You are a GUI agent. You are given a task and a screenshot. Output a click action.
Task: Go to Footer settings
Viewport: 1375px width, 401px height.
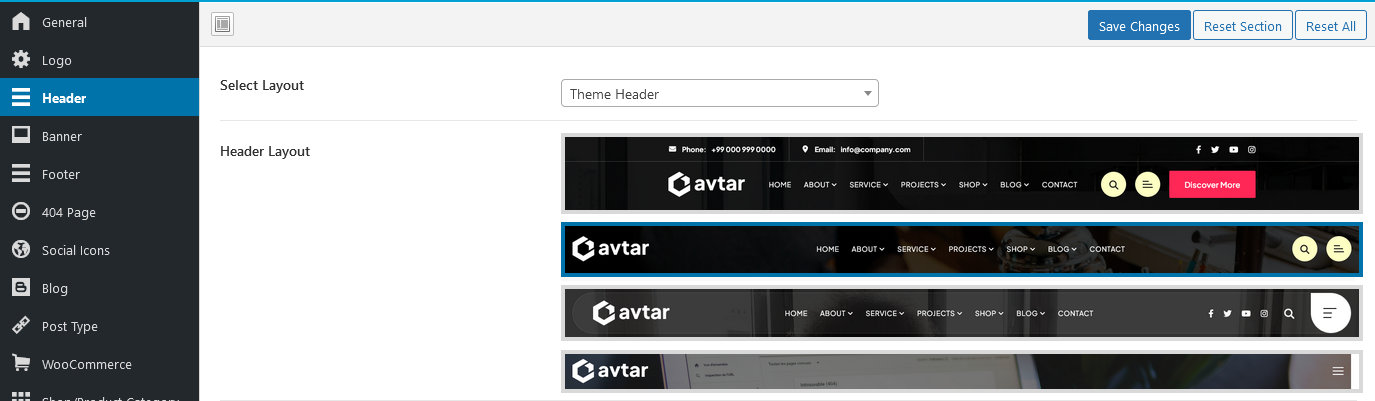click(x=100, y=174)
